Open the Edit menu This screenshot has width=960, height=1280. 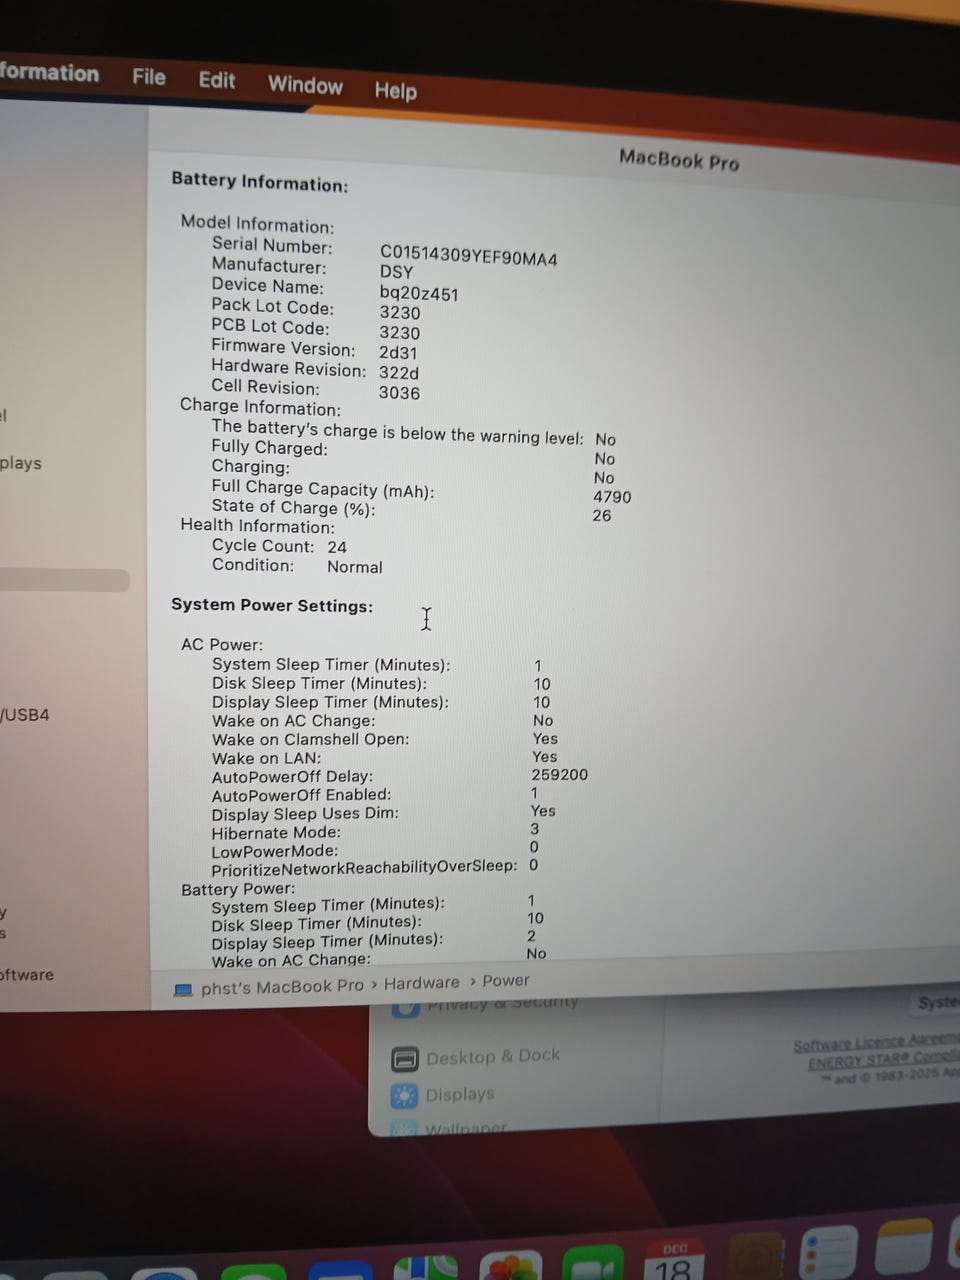click(217, 80)
